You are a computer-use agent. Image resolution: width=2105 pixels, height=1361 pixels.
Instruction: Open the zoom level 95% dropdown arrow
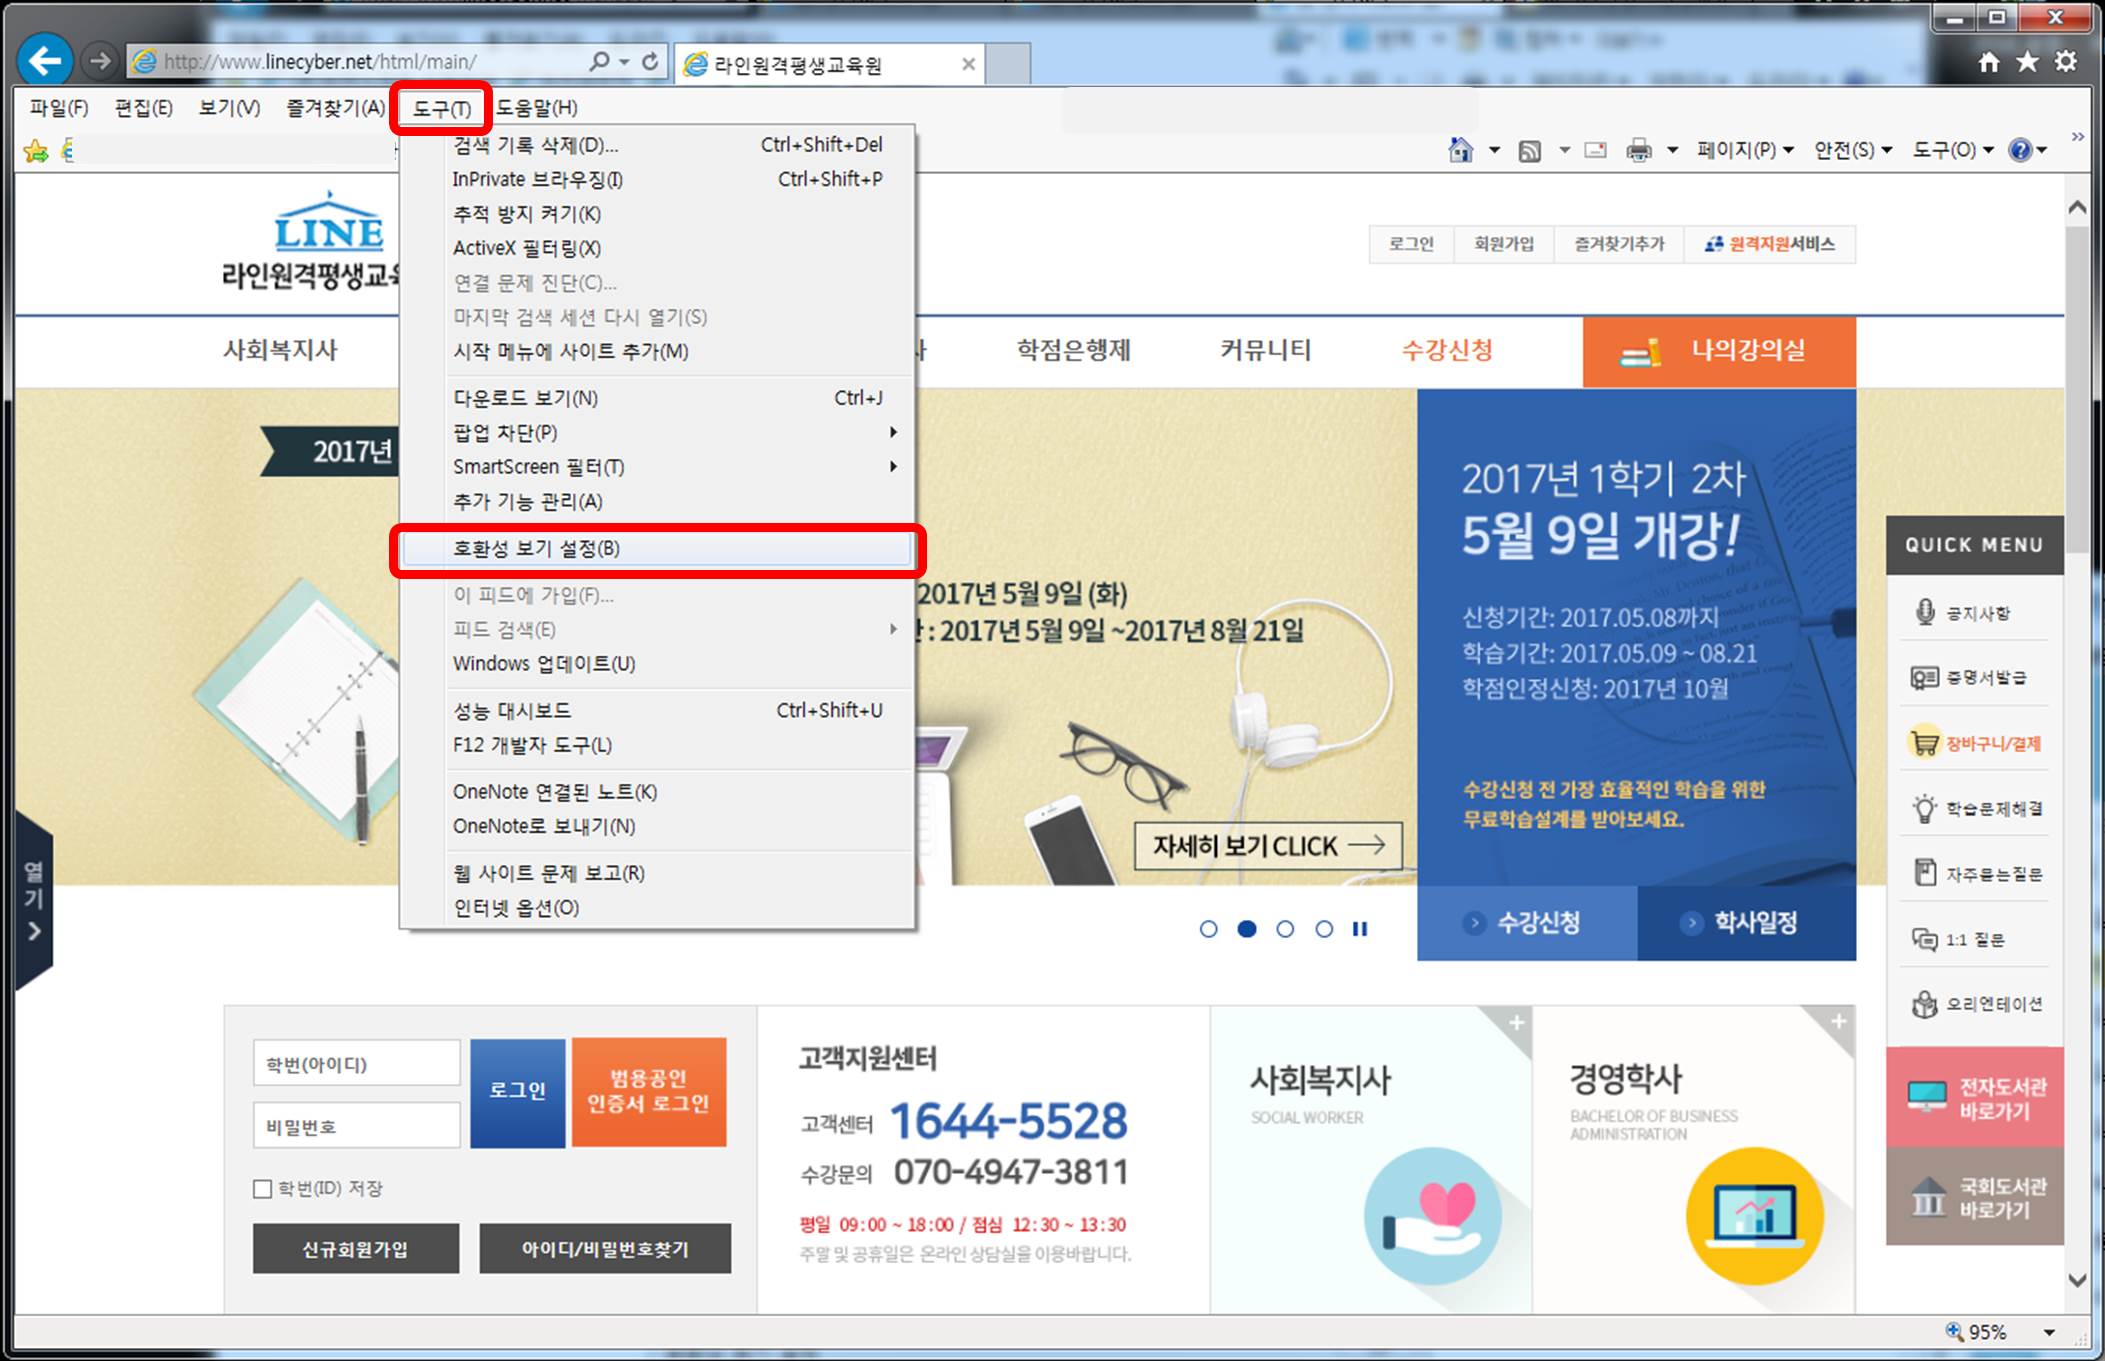click(x=2049, y=1332)
